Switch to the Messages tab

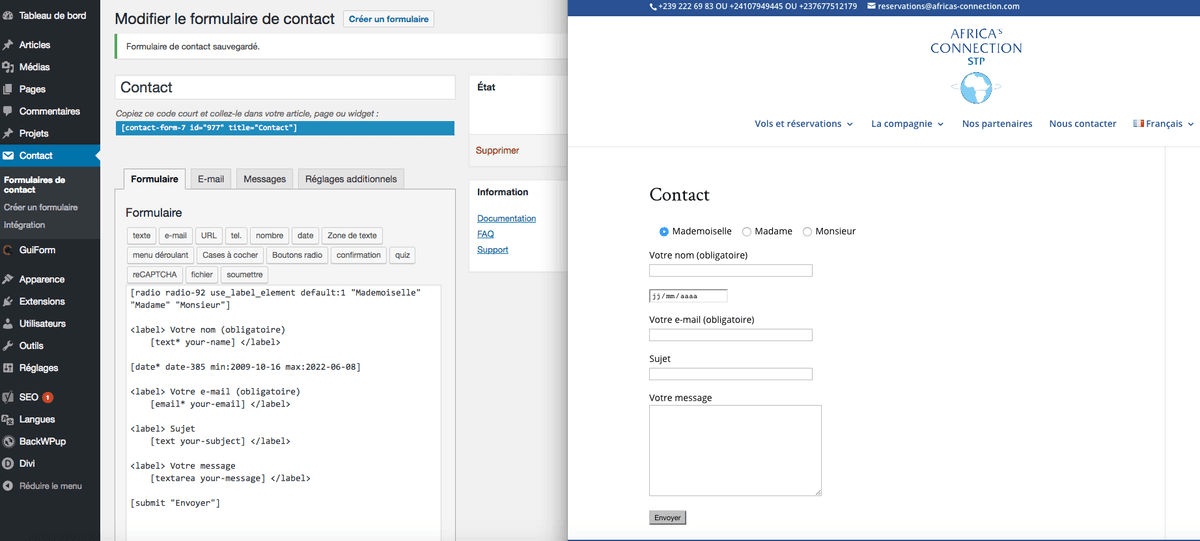coord(265,179)
